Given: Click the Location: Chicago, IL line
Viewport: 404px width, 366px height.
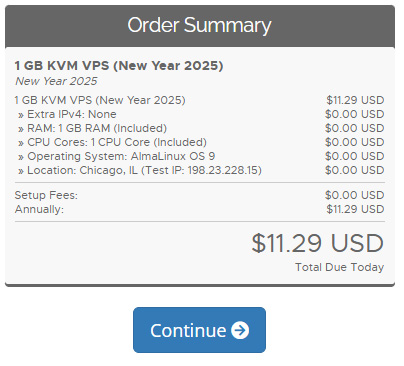Looking at the screenshot, I should pos(140,170).
